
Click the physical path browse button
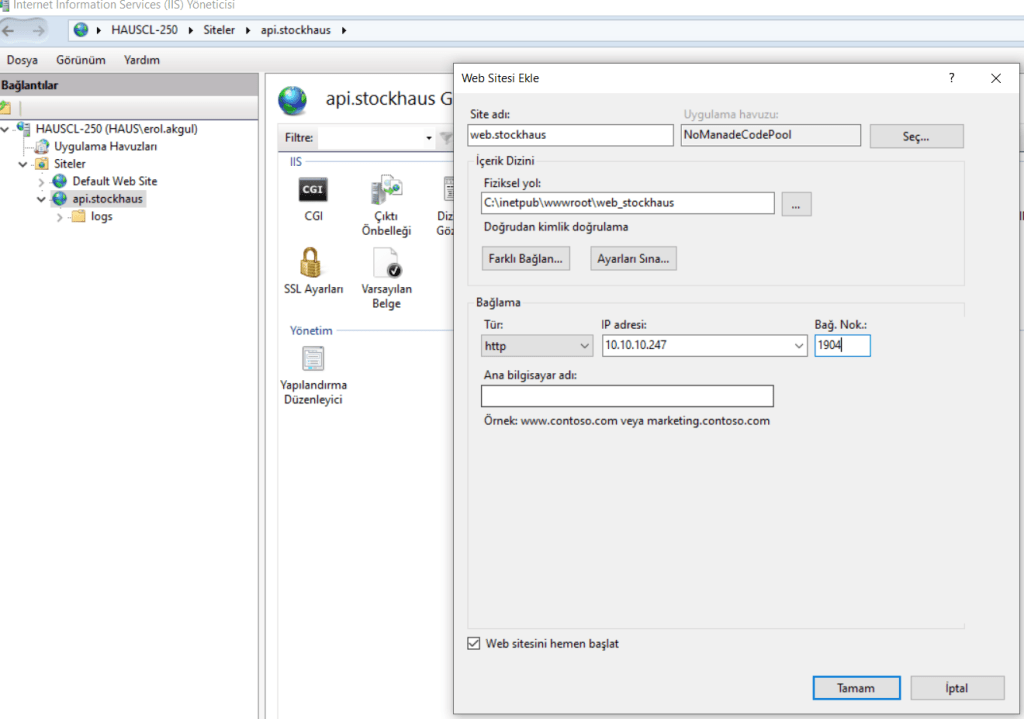[x=796, y=204]
